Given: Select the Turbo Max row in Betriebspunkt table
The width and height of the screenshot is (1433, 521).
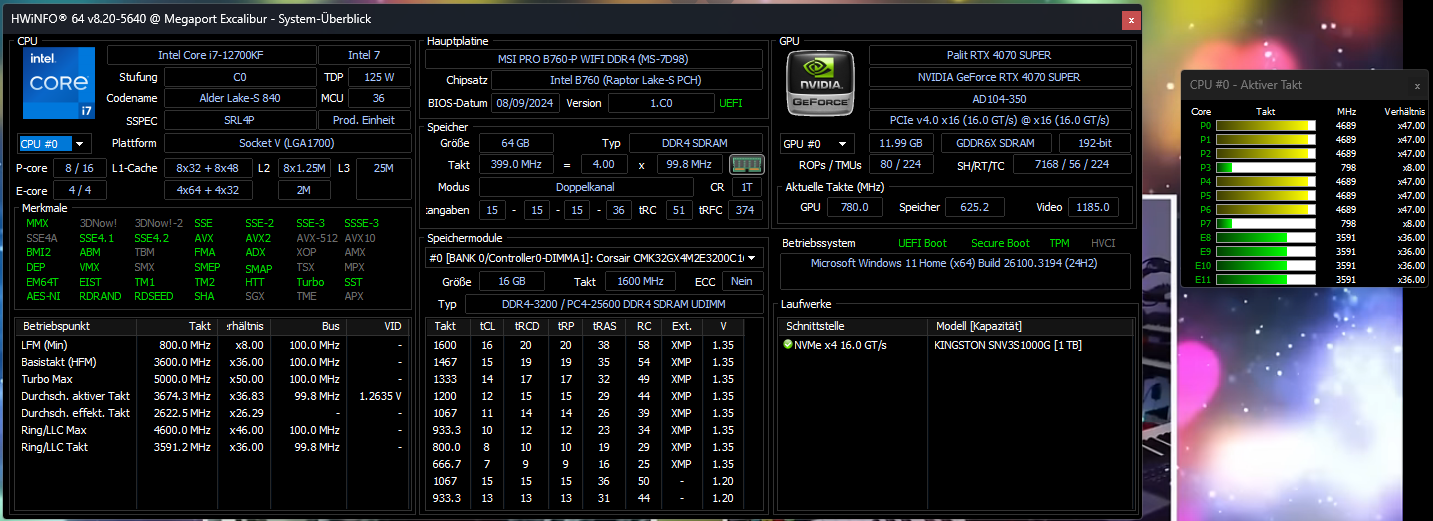Looking at the screenshot, I should pos(213,379).
